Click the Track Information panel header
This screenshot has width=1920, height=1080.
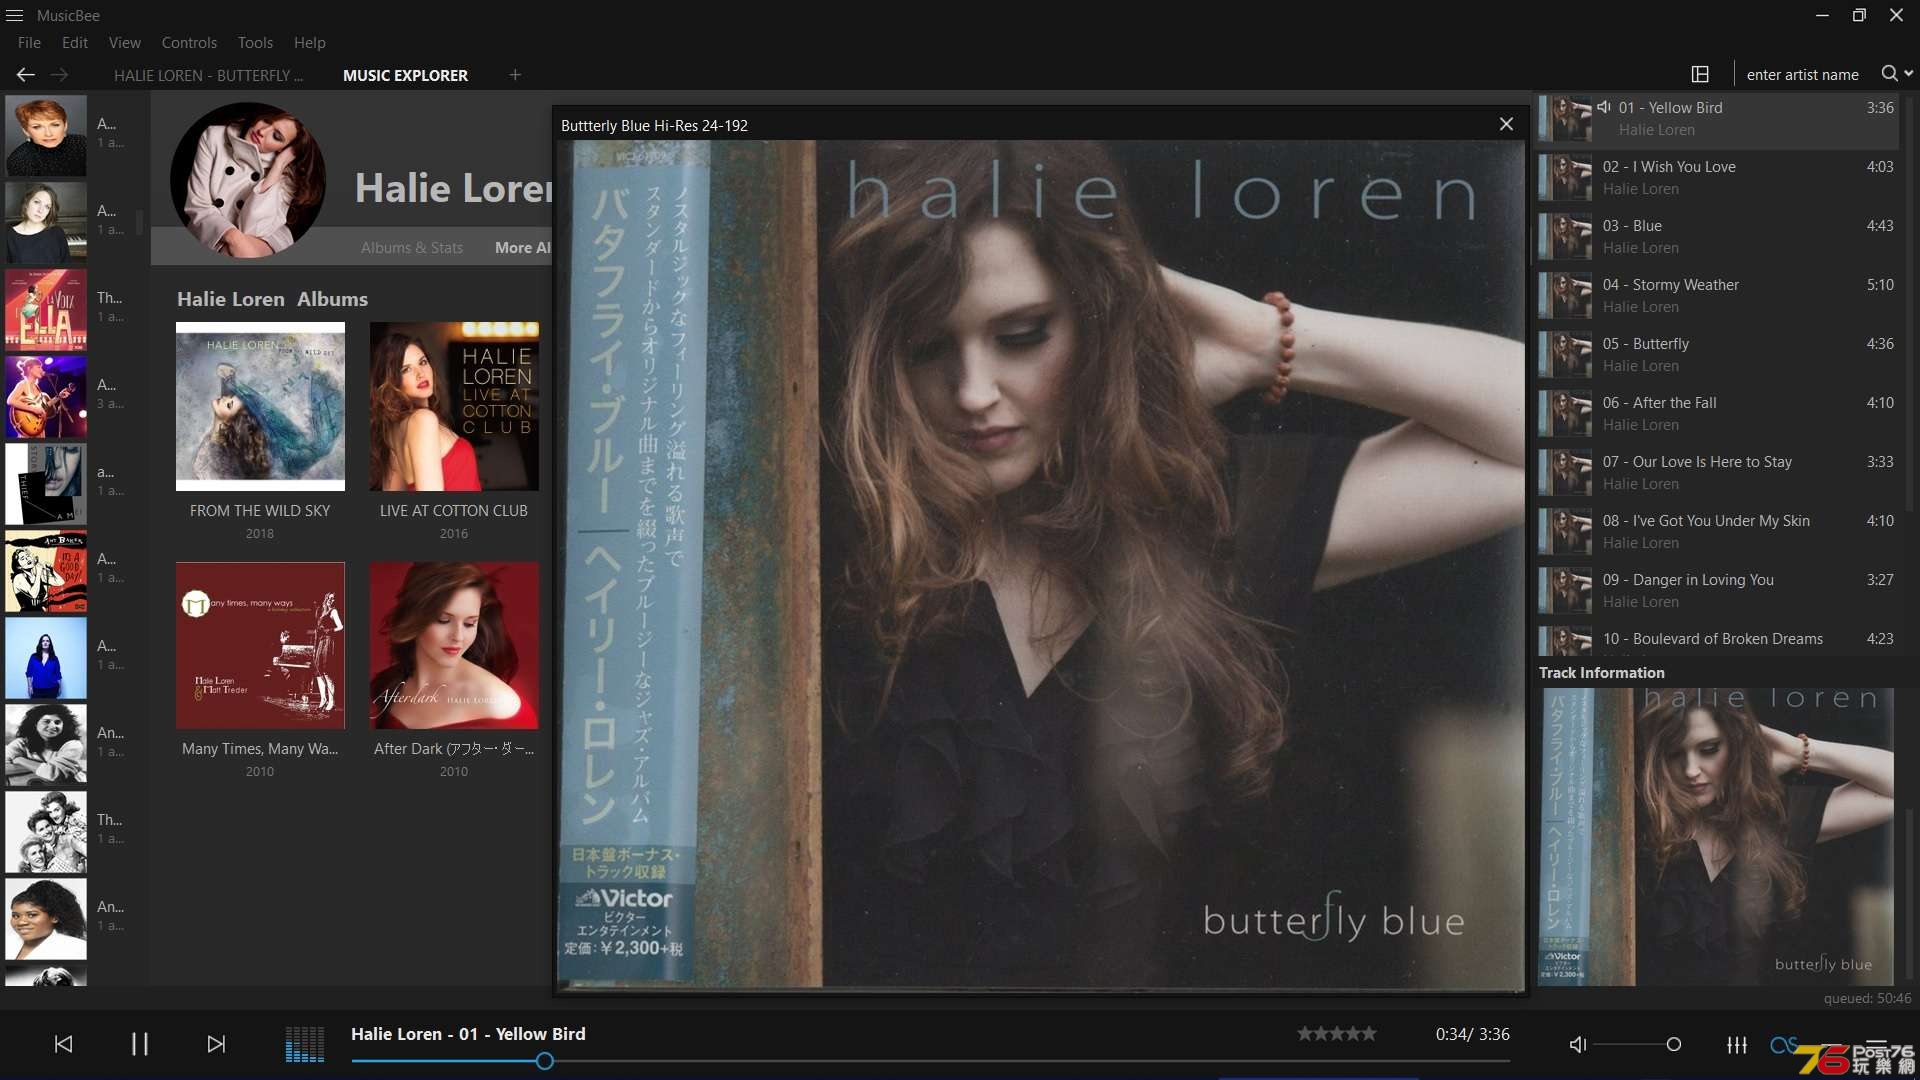1601,673
